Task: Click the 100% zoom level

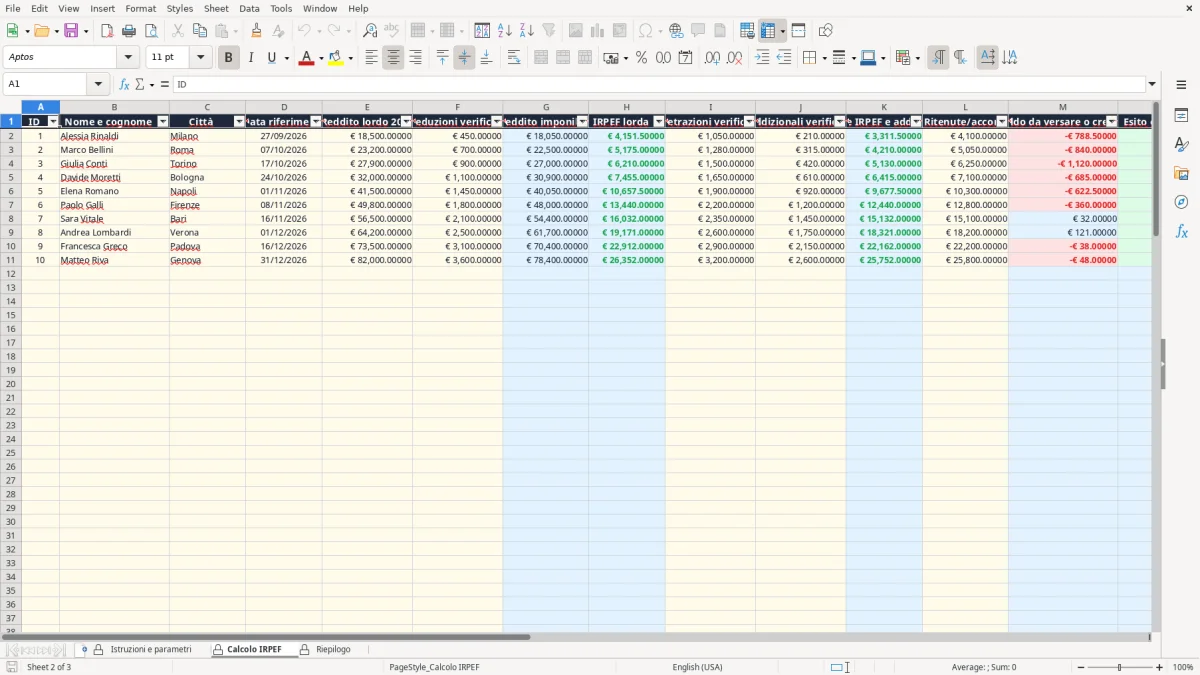Action: click(x=1183, y=667)
